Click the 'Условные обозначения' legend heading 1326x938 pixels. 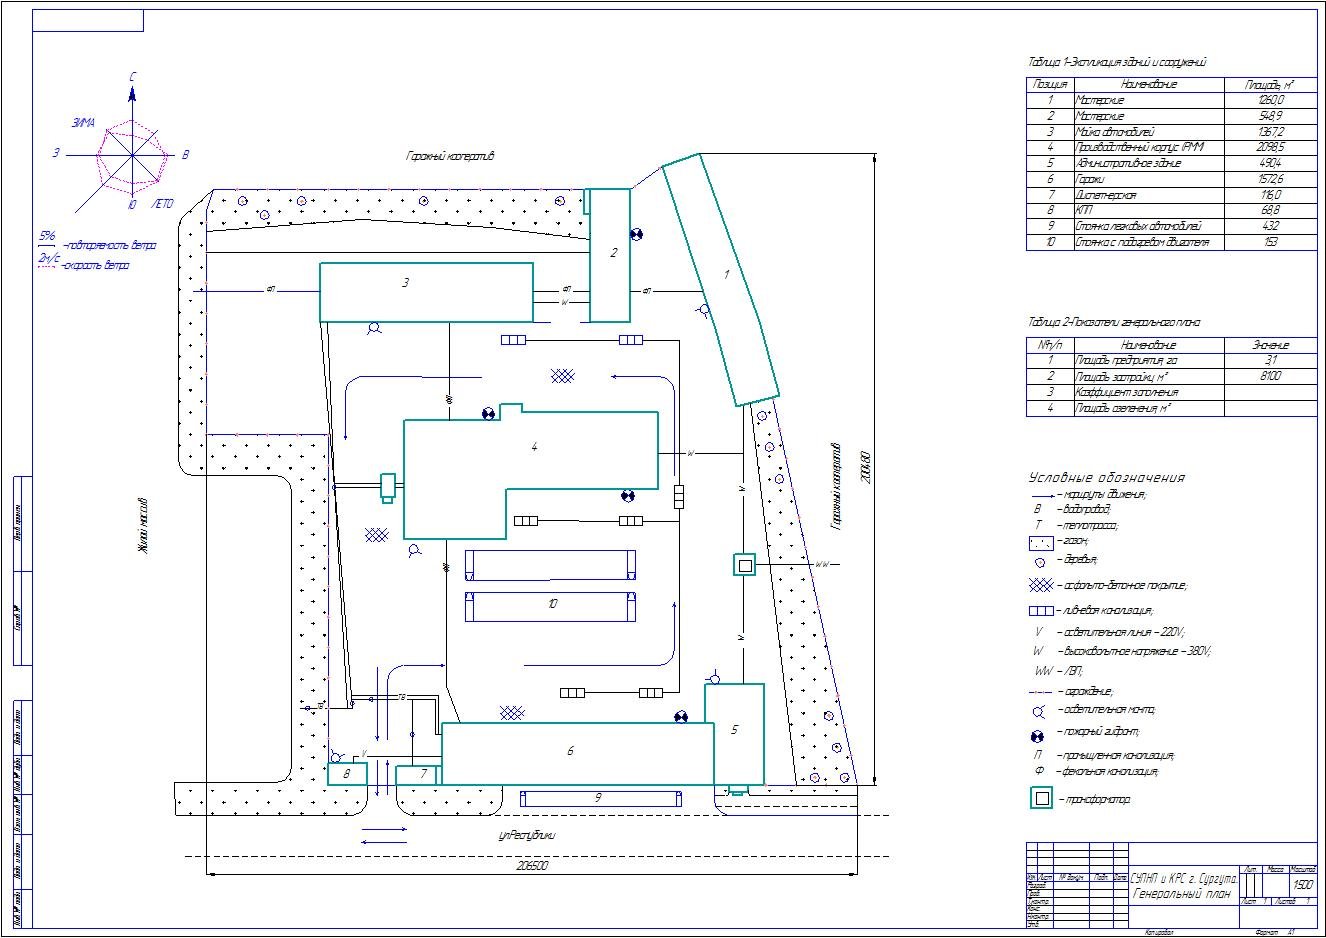point(1107,478)
